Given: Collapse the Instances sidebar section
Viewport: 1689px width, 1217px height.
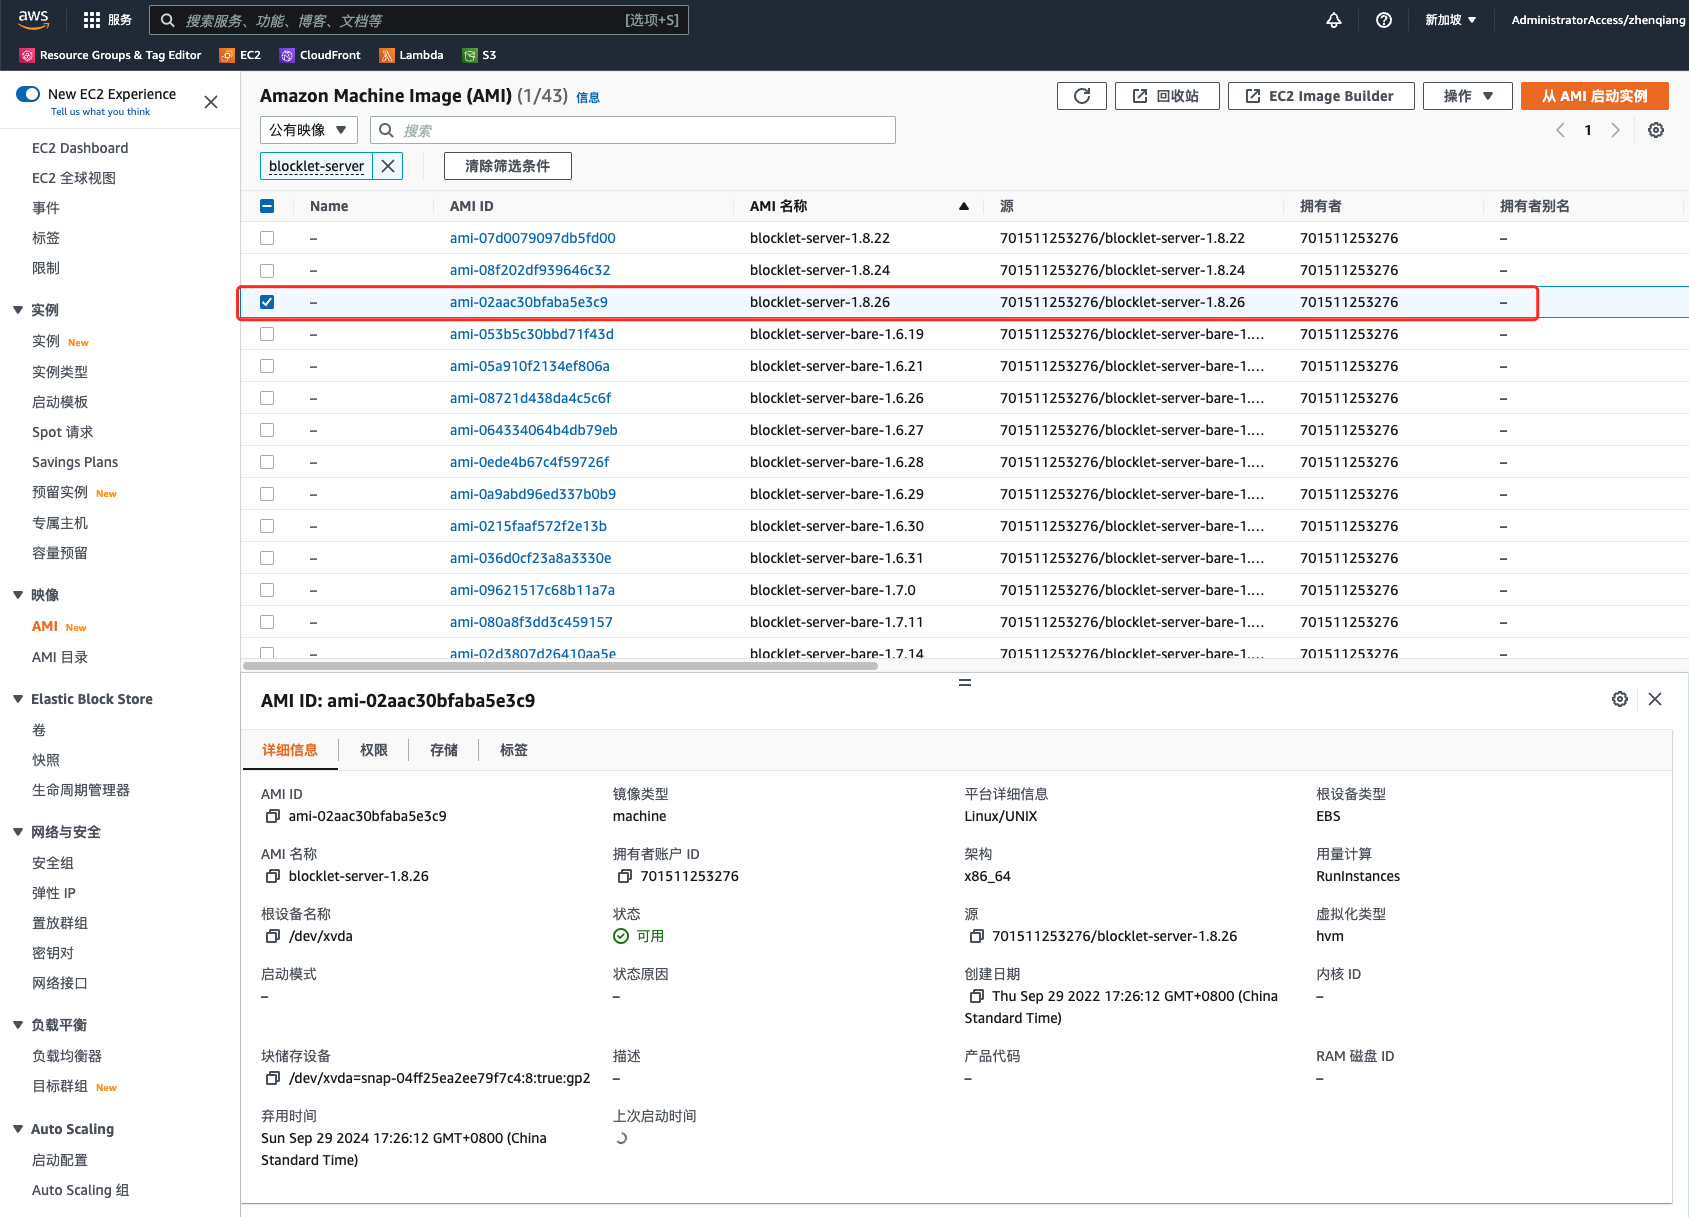Looking at the screenshot, I should coord(18,310).
